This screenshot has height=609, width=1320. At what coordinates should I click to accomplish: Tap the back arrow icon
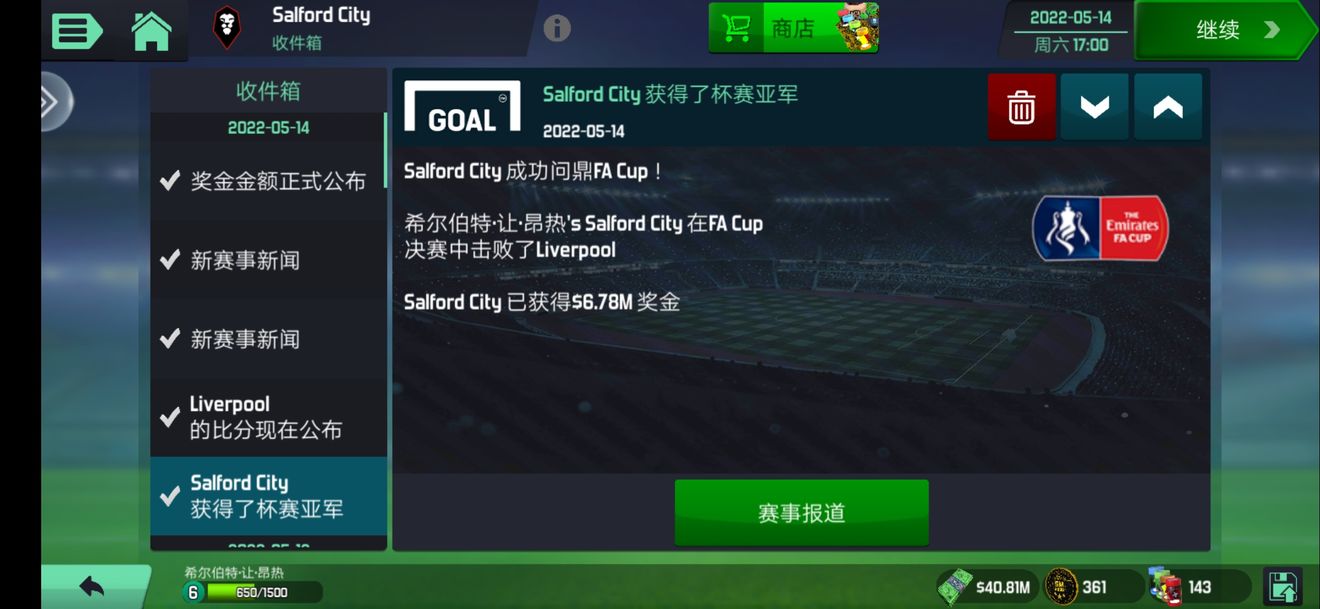[x=92, y=587]
